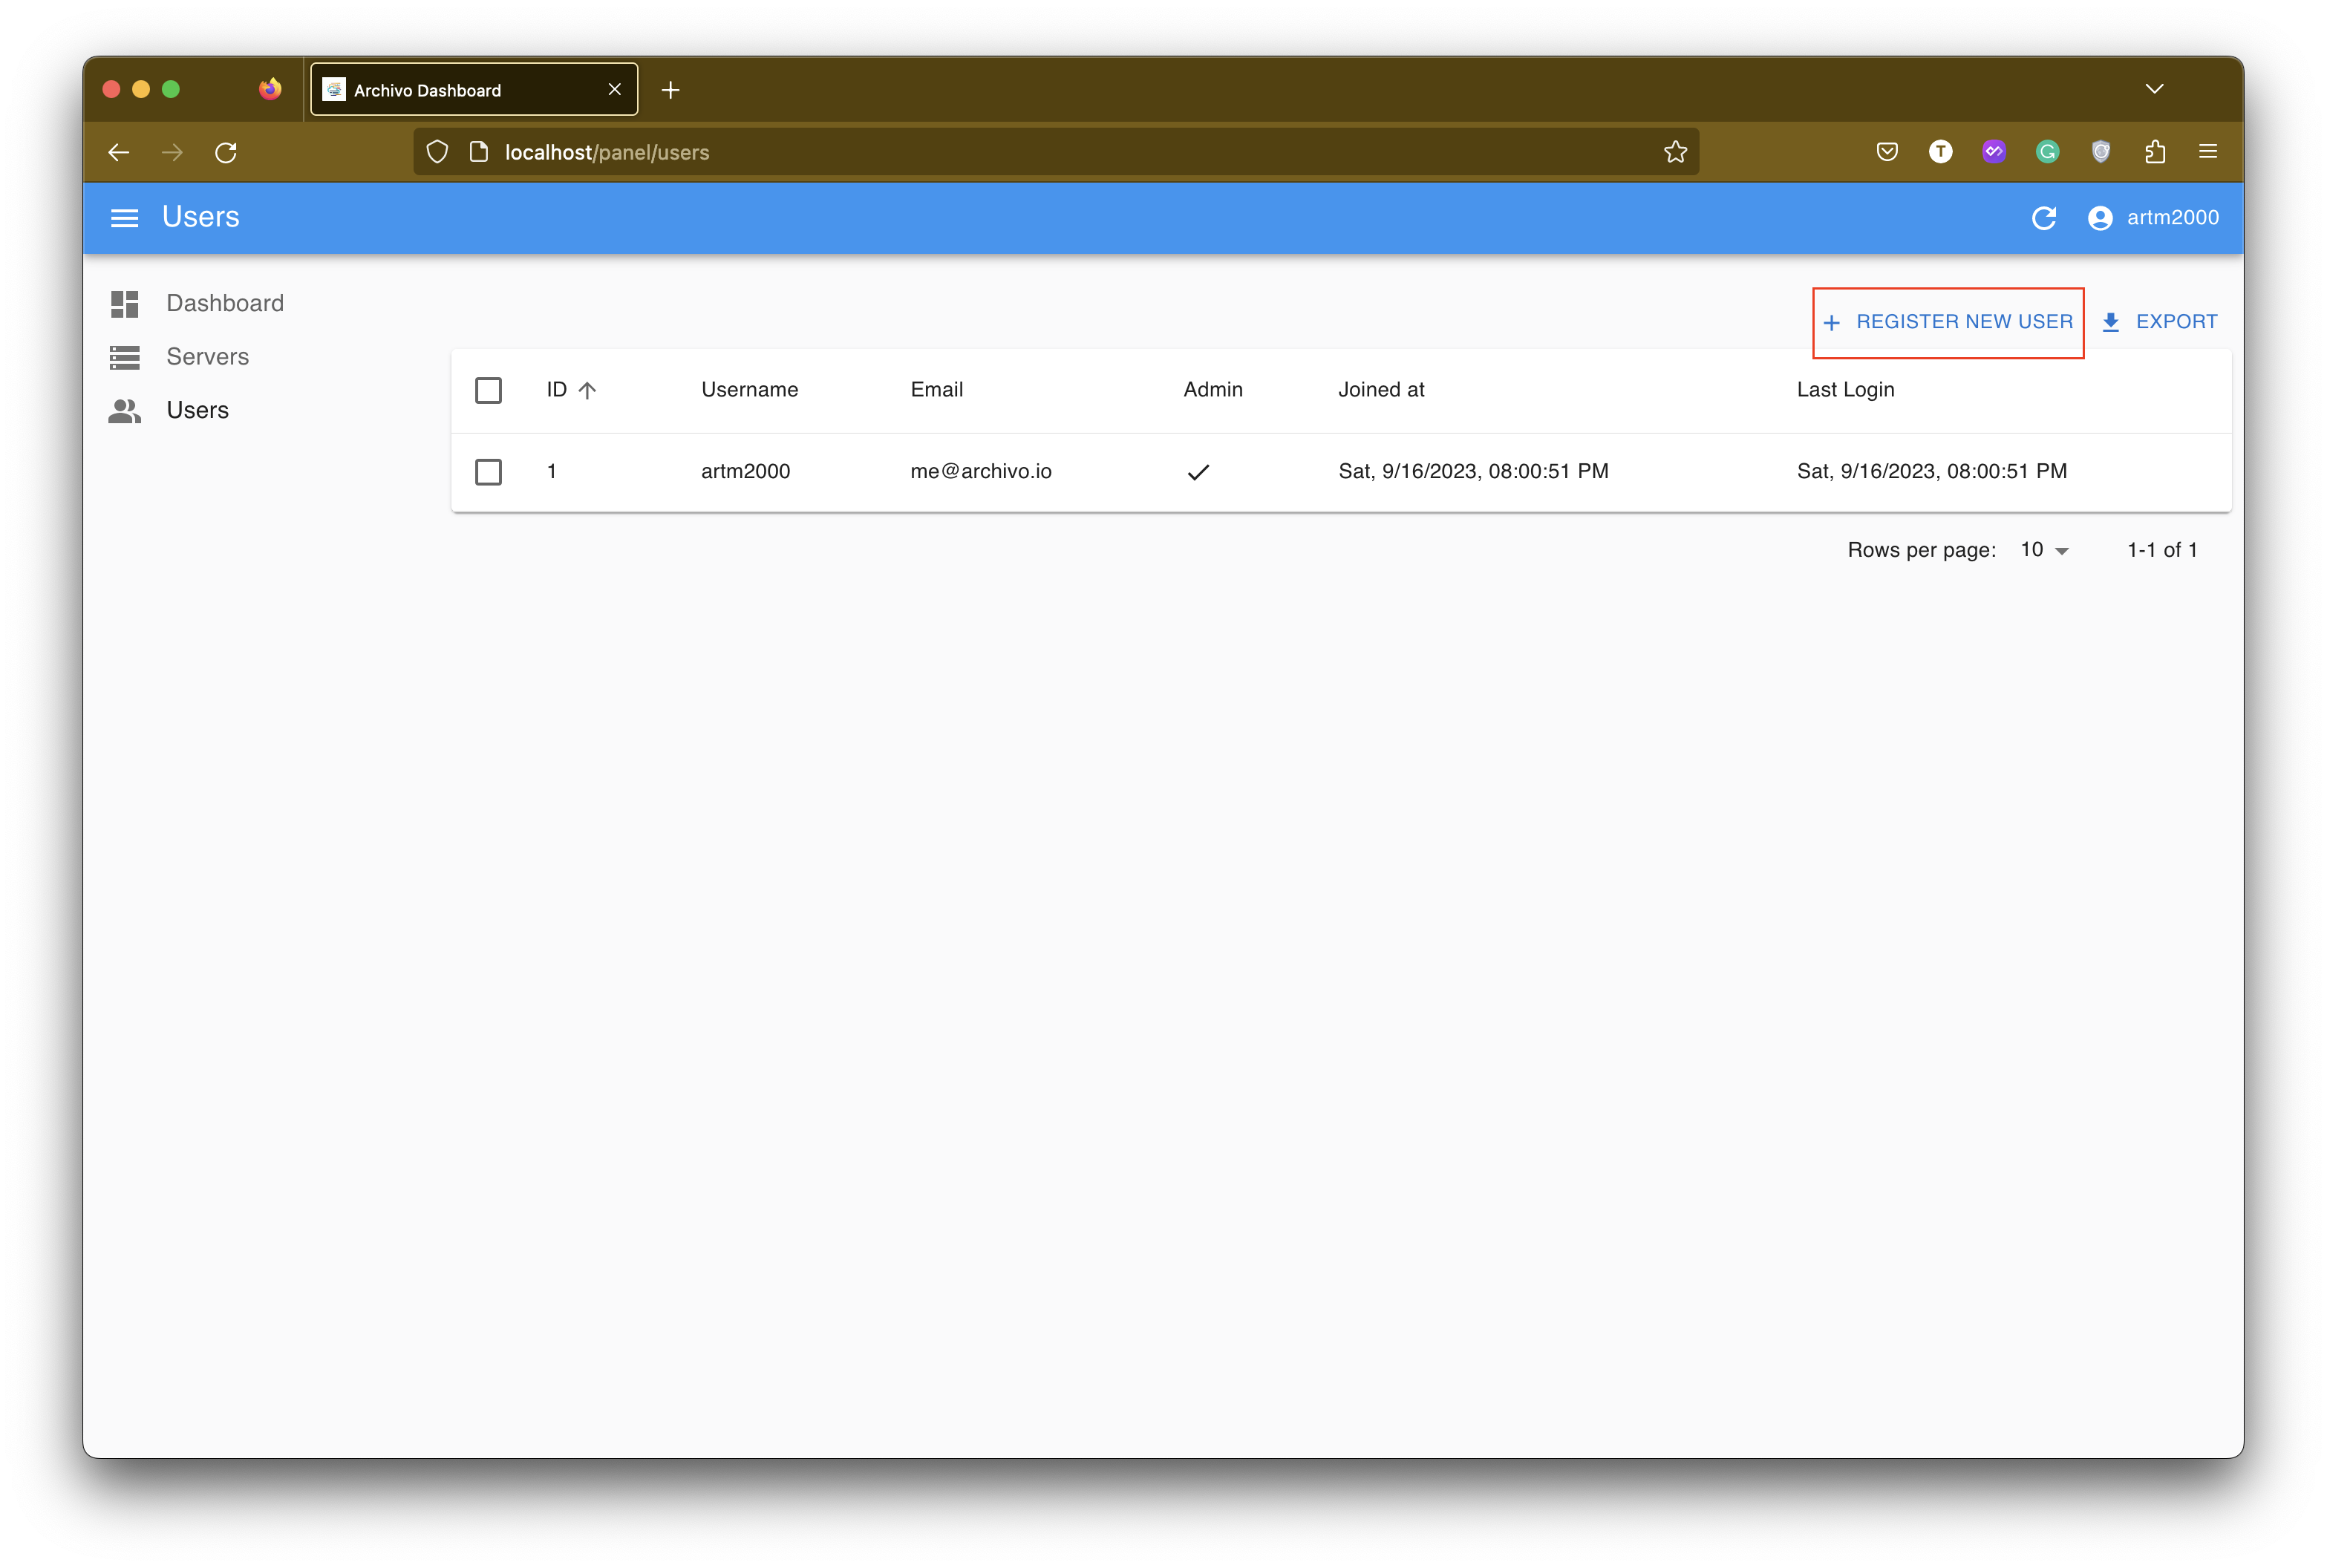Image resolution: width=2327 pixels, height=1568 pixels.
Task: Click the me@archivo.io email cell
Action: (980, 471)
